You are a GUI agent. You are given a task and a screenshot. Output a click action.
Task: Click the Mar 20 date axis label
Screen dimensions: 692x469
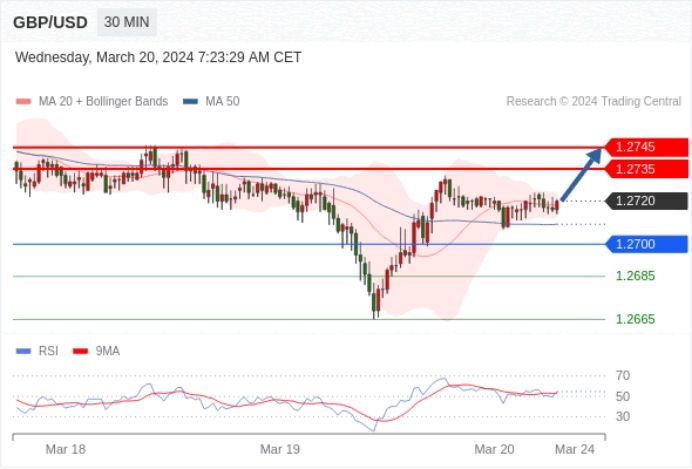coord(494,450)
